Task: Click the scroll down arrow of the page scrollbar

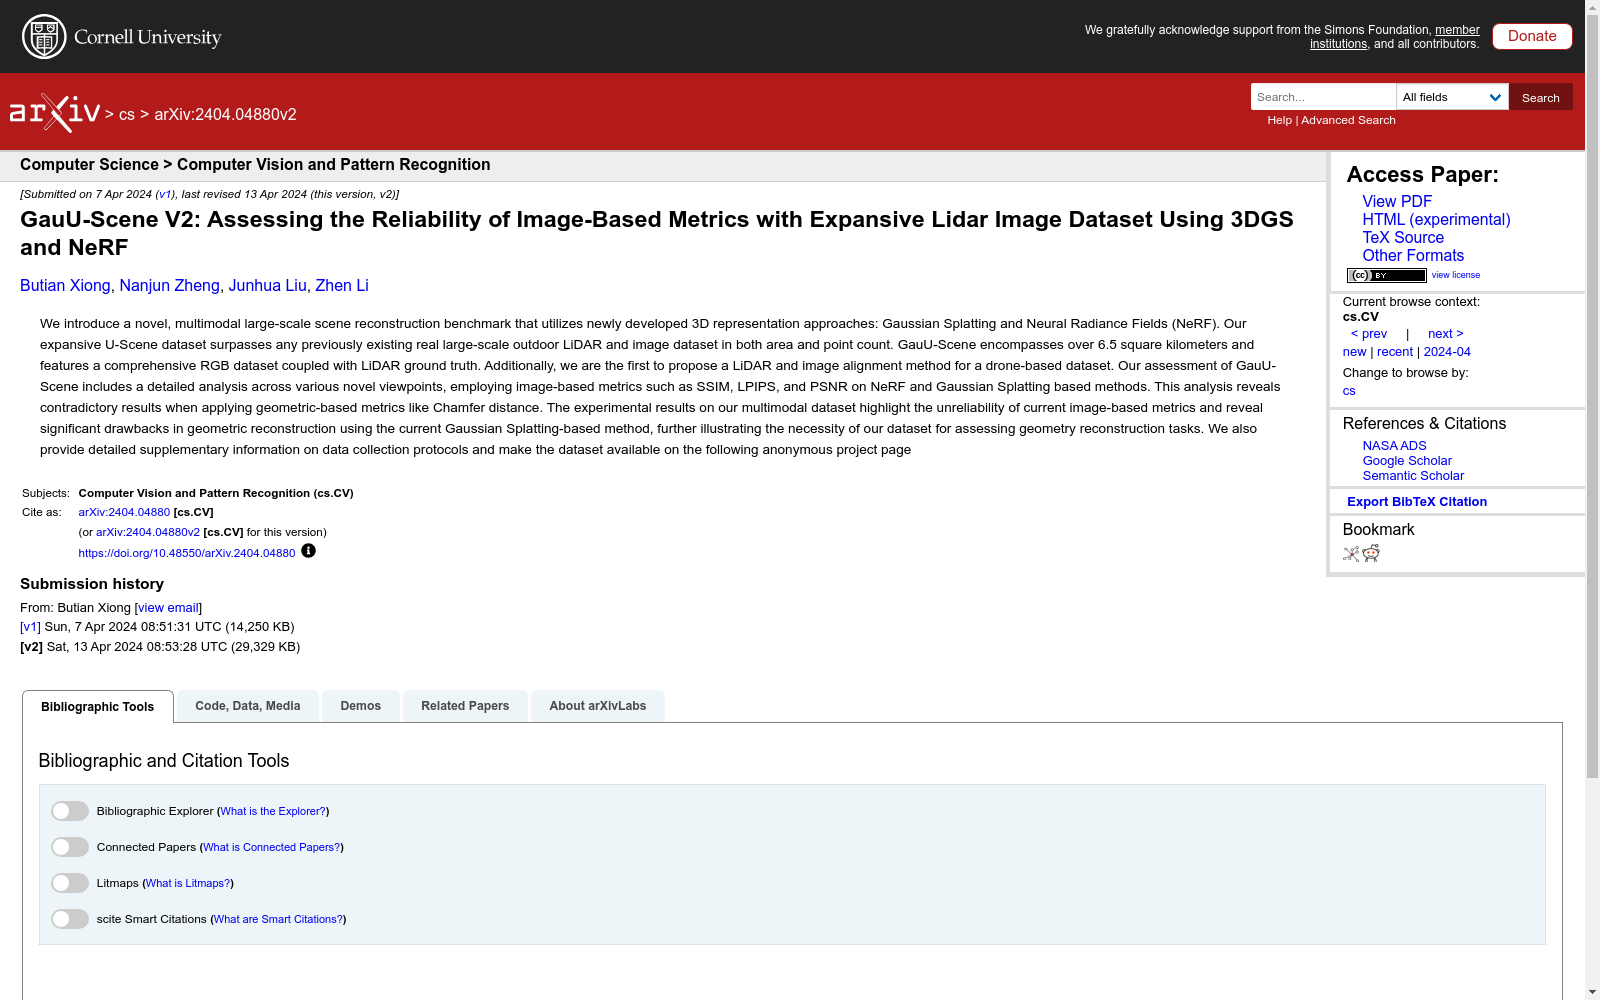Action: pyautogui.click(x=1592, y=992)
